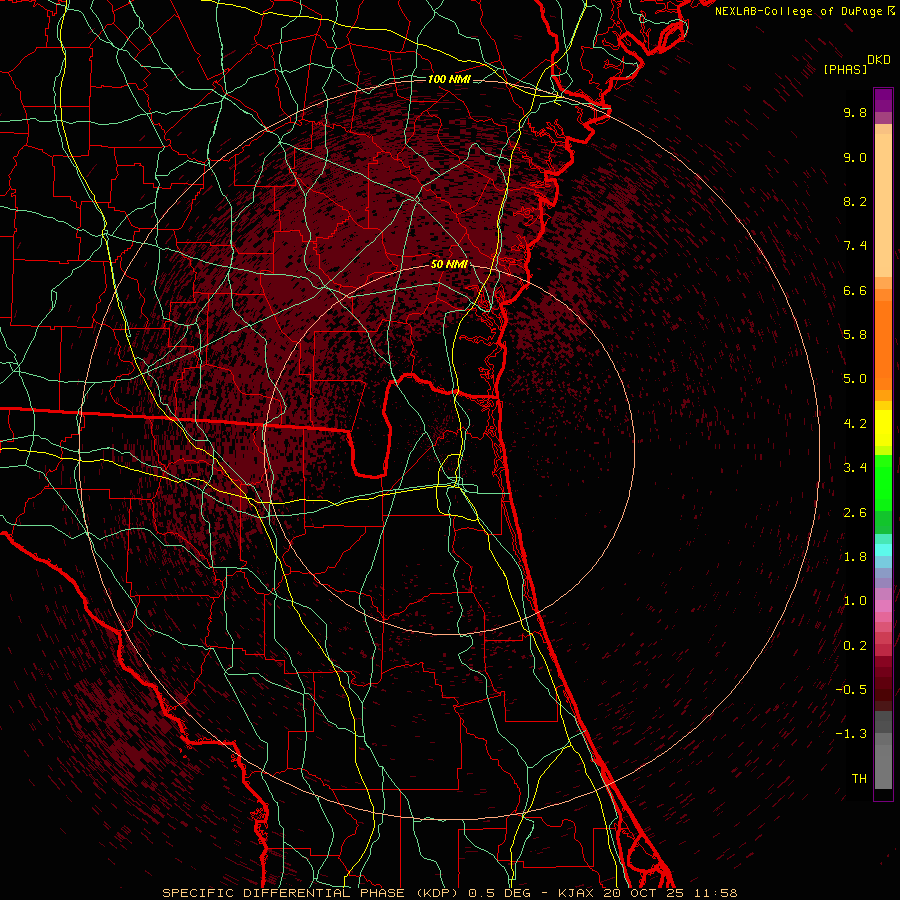The height and width of the screenshot is (900, 900).
Task: Click the 20 OCT 25 date in caption
Action: click(644, 893)
